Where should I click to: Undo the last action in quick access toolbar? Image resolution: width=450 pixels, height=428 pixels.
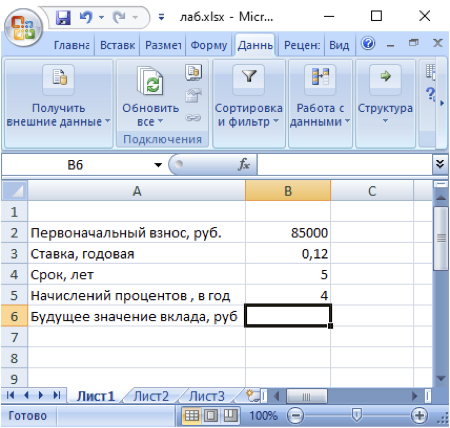[x=86, y=17]
